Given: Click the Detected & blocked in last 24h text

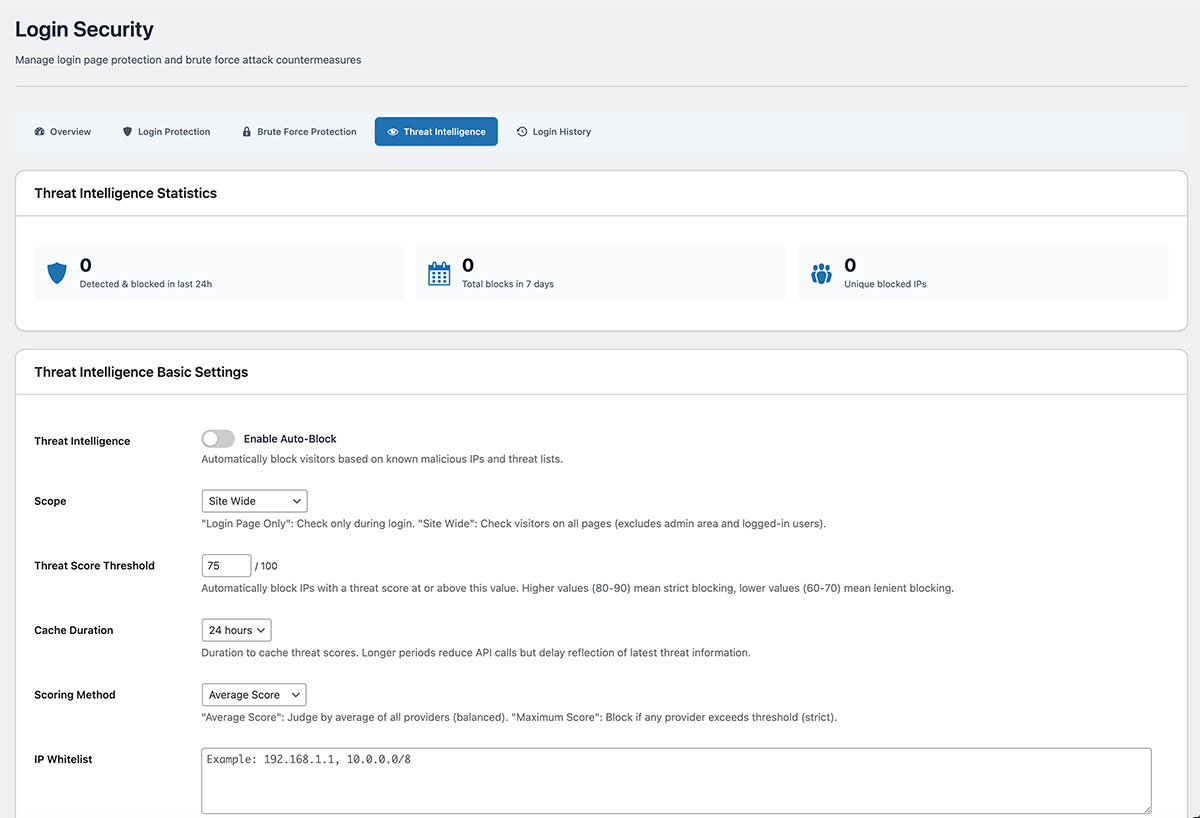Looking at the screenshot, I should 146,284.
